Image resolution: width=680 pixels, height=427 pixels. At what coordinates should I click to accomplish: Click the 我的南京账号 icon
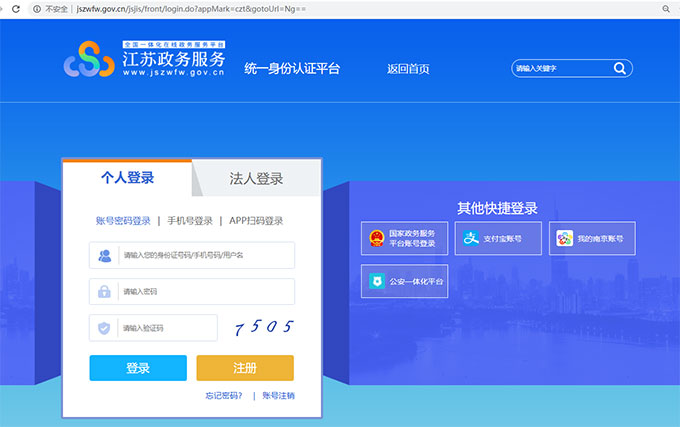[564, 238]
